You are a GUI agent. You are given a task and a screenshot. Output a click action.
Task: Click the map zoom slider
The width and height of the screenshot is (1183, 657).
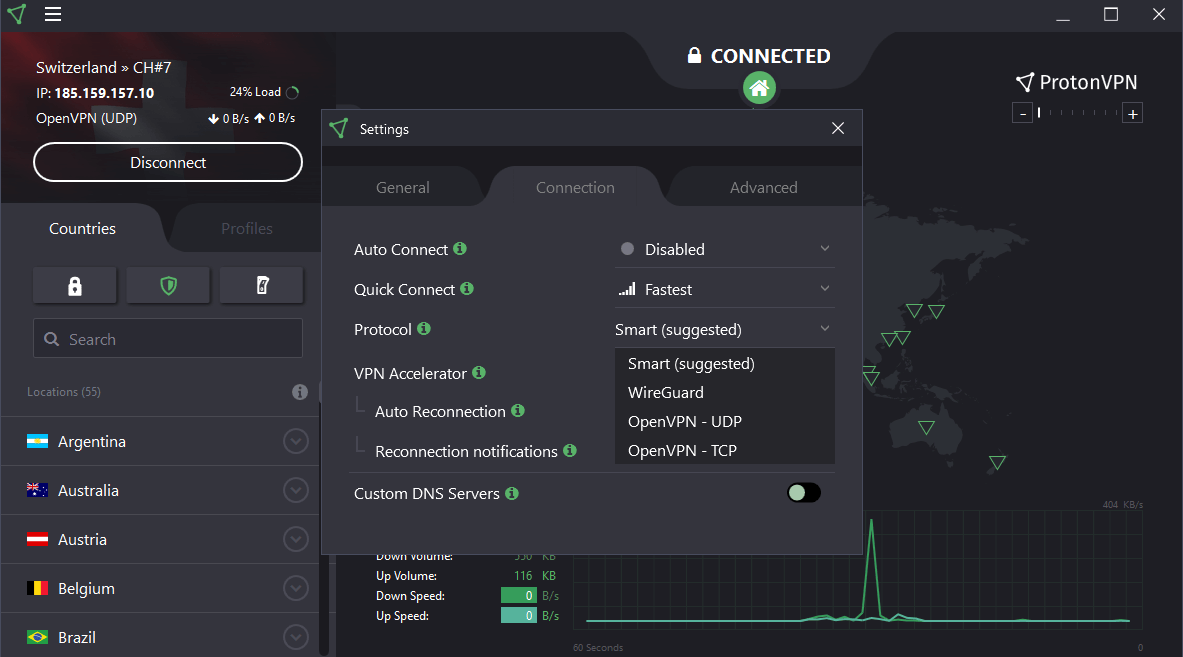[1077, 114]
